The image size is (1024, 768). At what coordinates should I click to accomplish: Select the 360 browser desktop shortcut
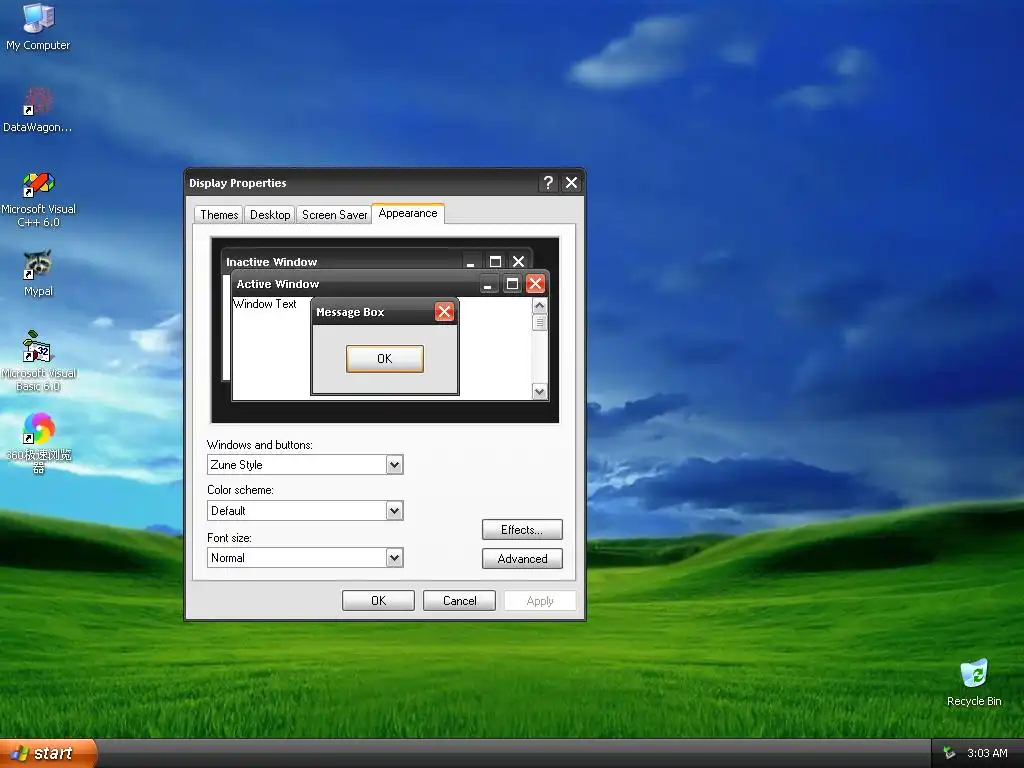pyautogui.click(x=38, y=443)
